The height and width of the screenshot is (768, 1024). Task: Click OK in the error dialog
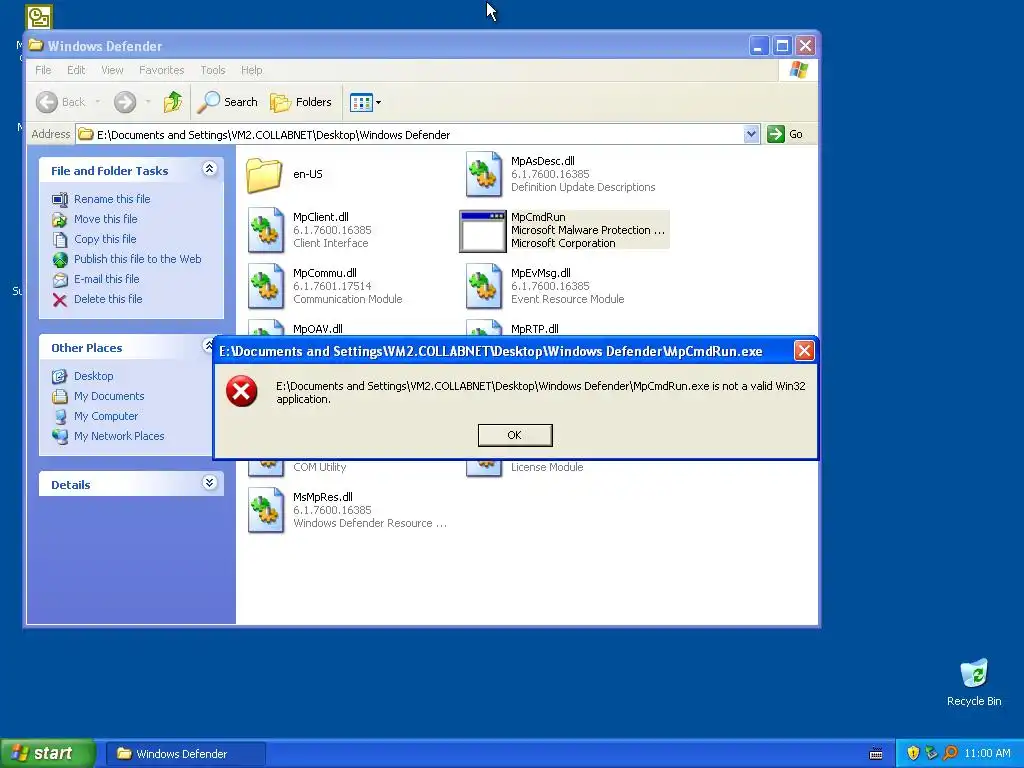coord(515,435)
